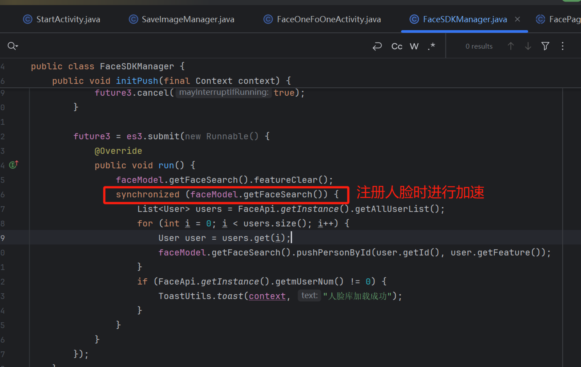Click the FaceSDKManager class sticky line
Image resolution: width=582 pixels, height=369 pixels.
108,66
